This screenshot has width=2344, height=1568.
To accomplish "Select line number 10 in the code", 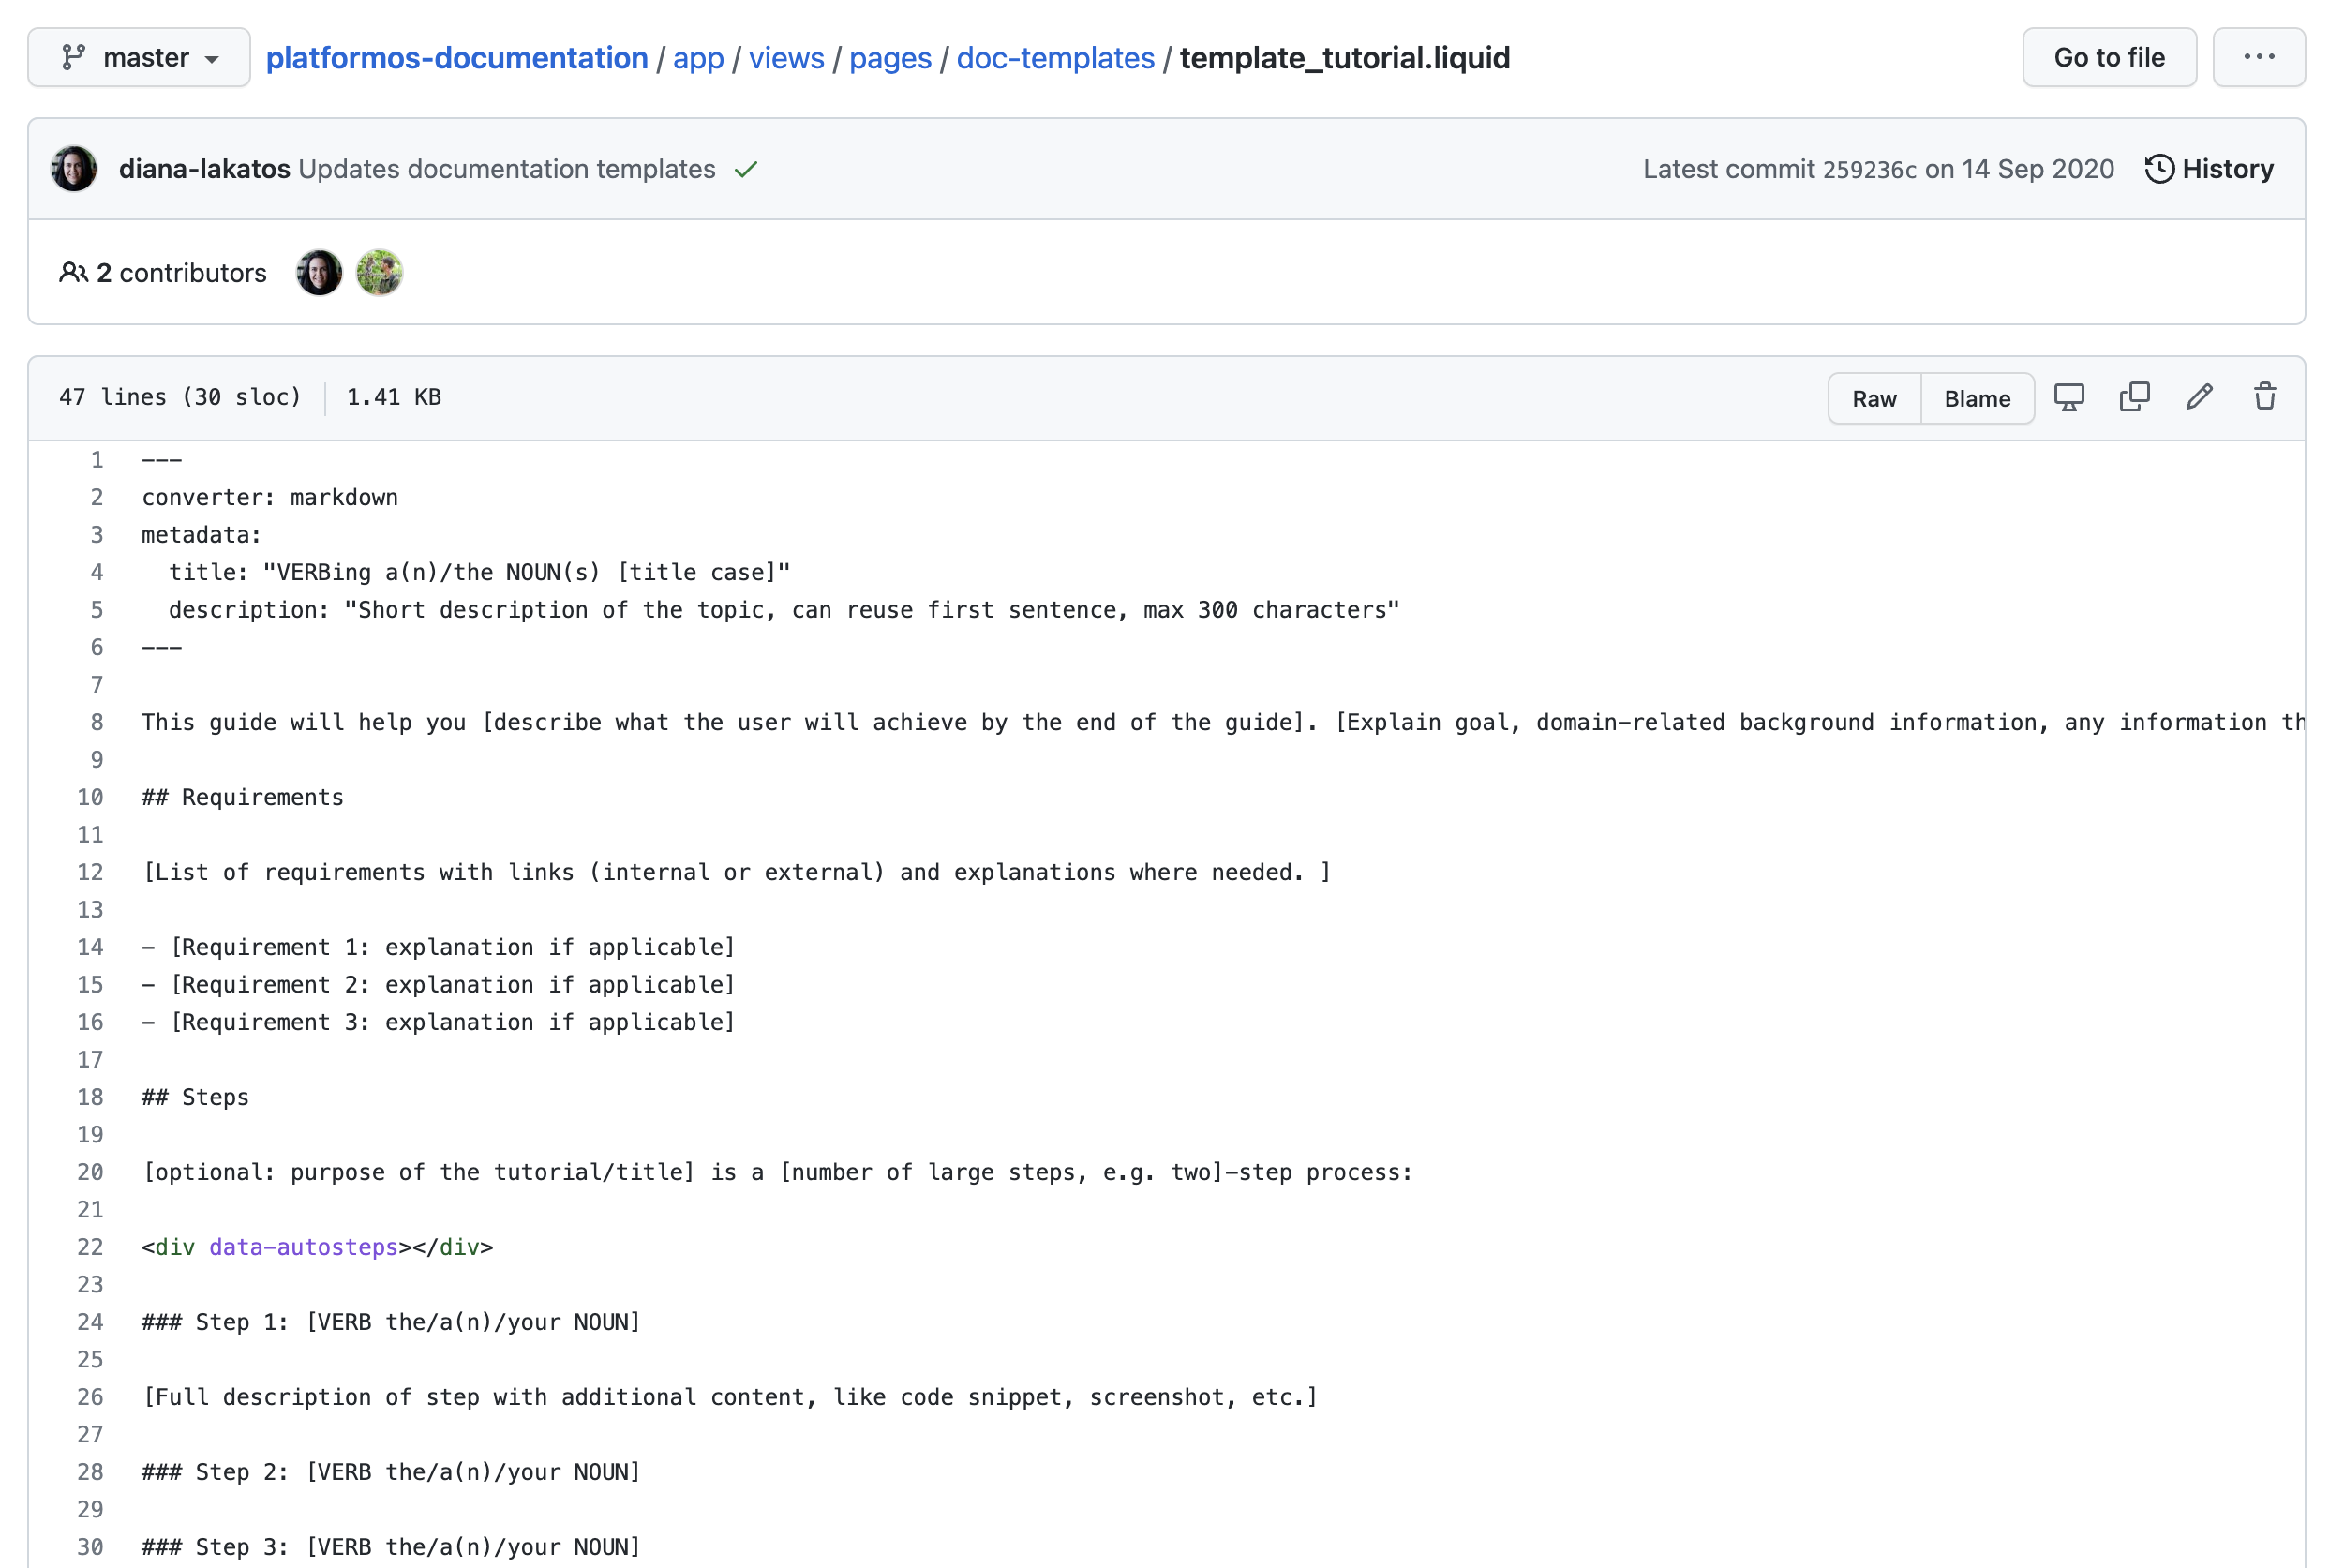I will point(89,797).
